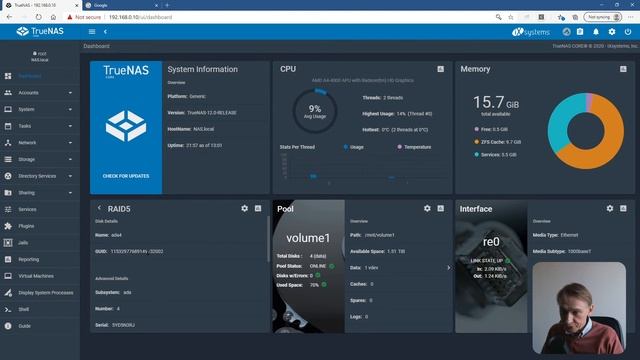This screenshot has height=360, width=640.
Task: Click the RAID5 card scrollbar
Action: coord(268,239)
